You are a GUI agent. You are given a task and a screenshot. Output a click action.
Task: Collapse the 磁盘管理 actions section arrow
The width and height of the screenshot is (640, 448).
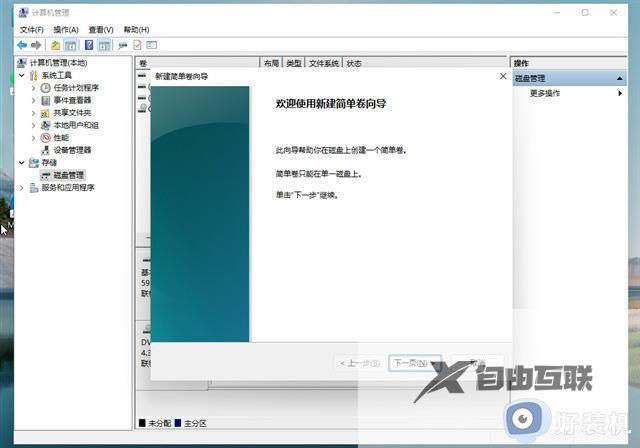620,78
